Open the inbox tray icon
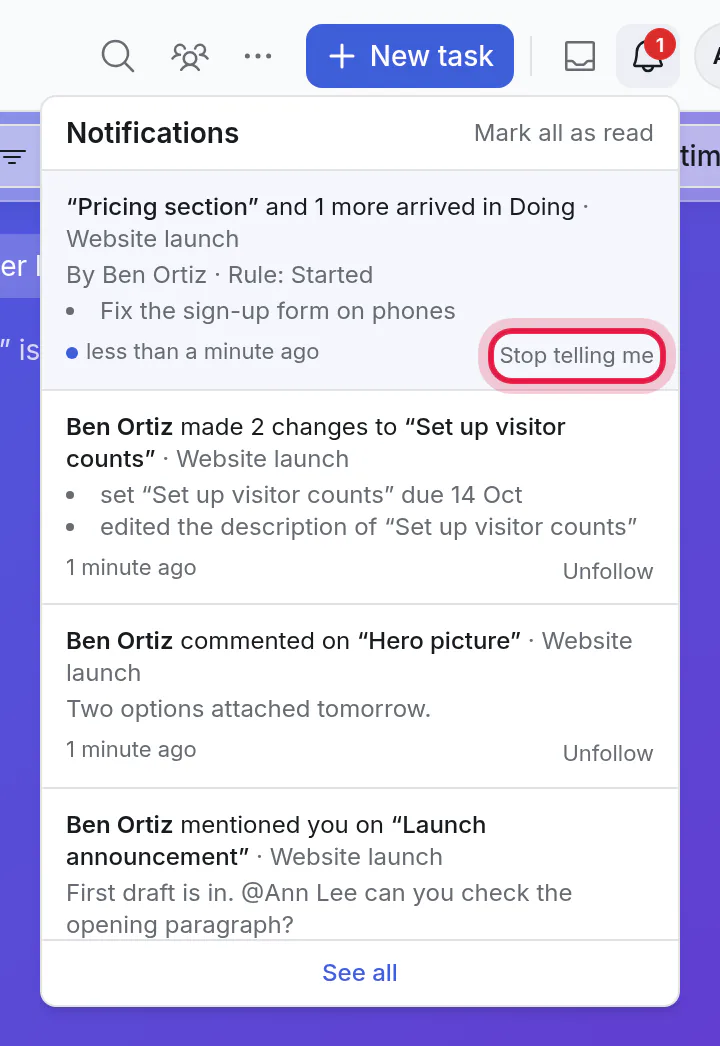Image resolution: width=720 pixels, height=1046 pixels. [x=580, y=56]
